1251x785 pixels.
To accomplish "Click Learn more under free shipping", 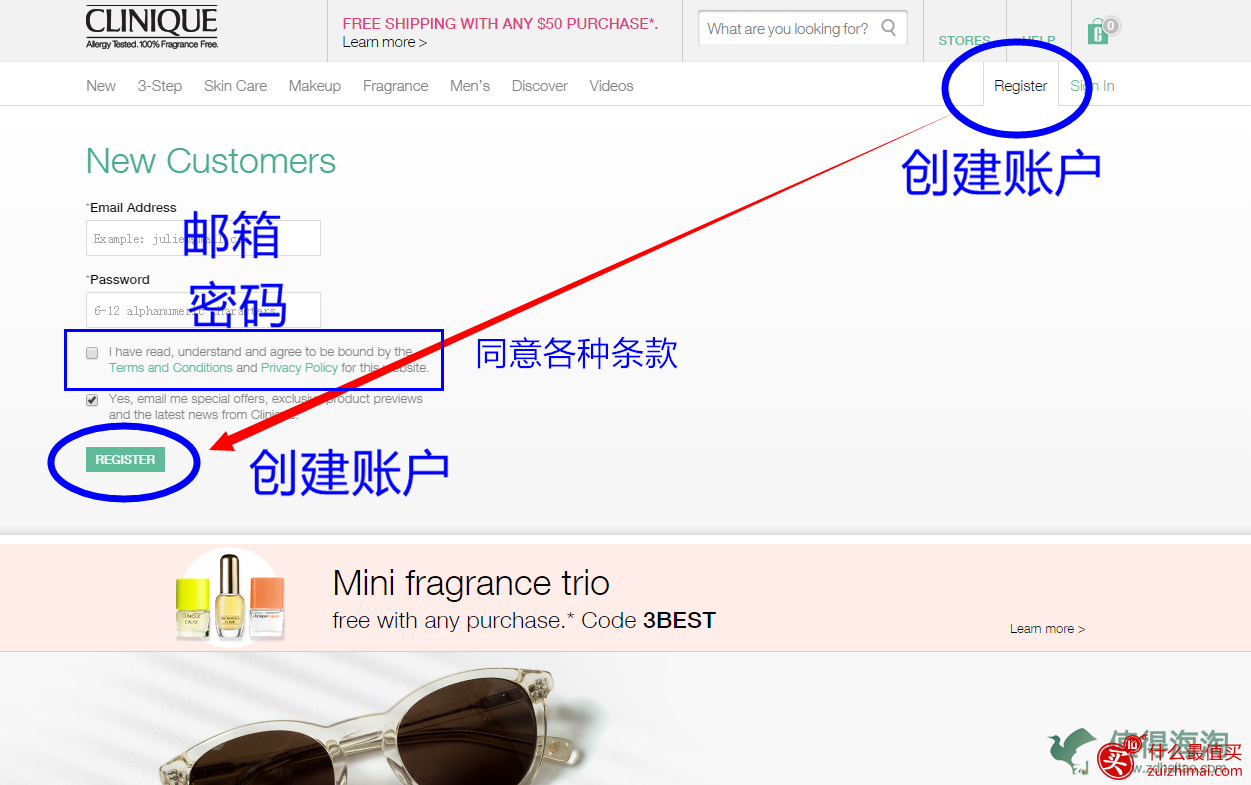I will [384, 42].
